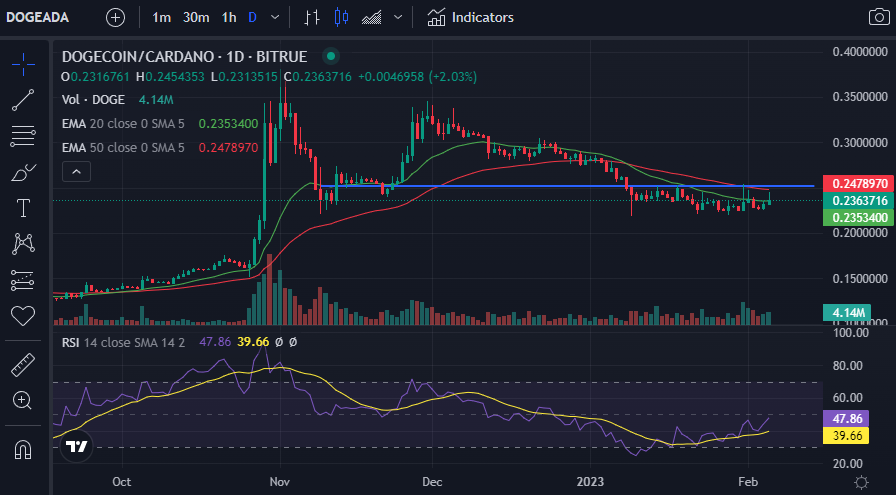The width and height of the screenshot is (896, 495).
Task: Select the Text annotation tool
Action: click(23, 208)
